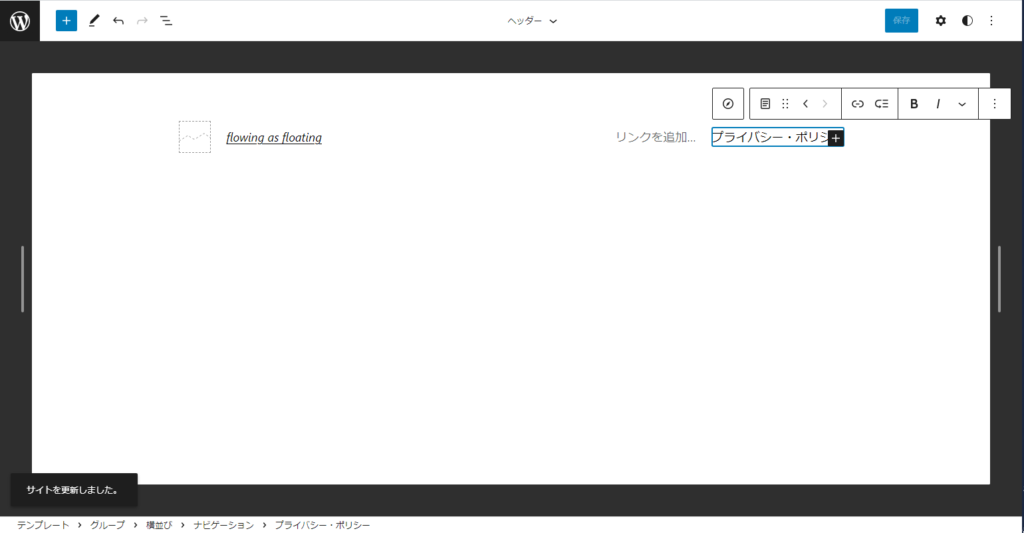Toggle italic formatting
The width and height of the screenshot is (1024, 533).
(x=938, y=104)
